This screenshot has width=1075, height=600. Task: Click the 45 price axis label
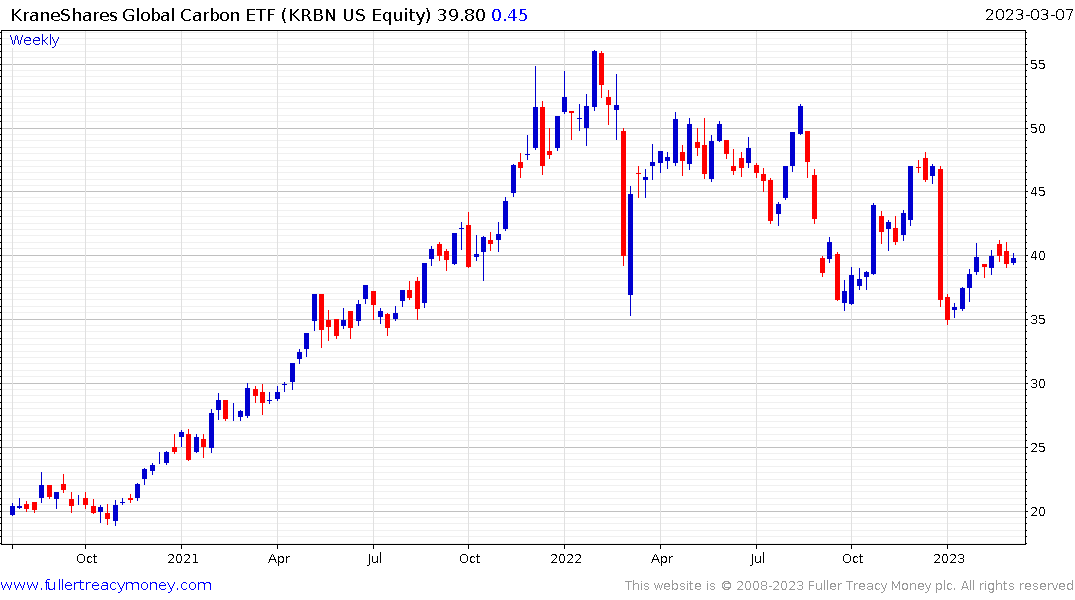click(1037, 192)
